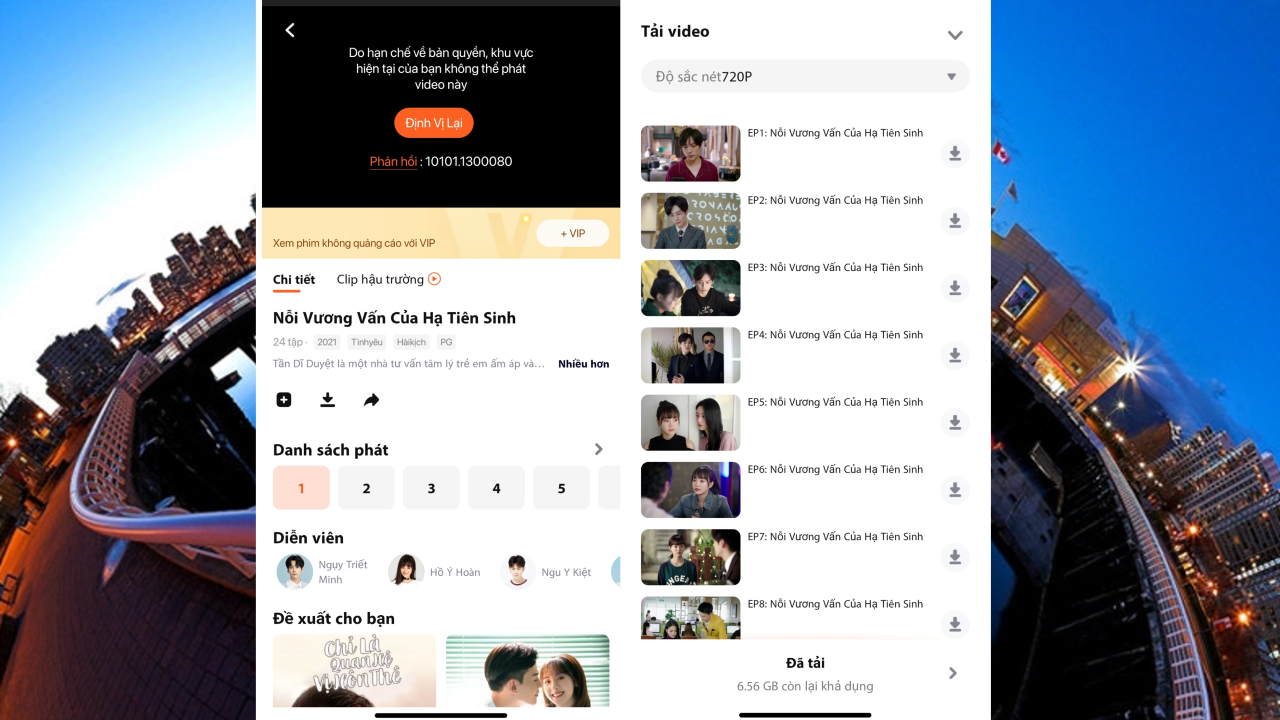The image size is (1280, 720).
Task: Open the Độ sắc nét 720P quality dropdown
Action: [x=804, y=76]
